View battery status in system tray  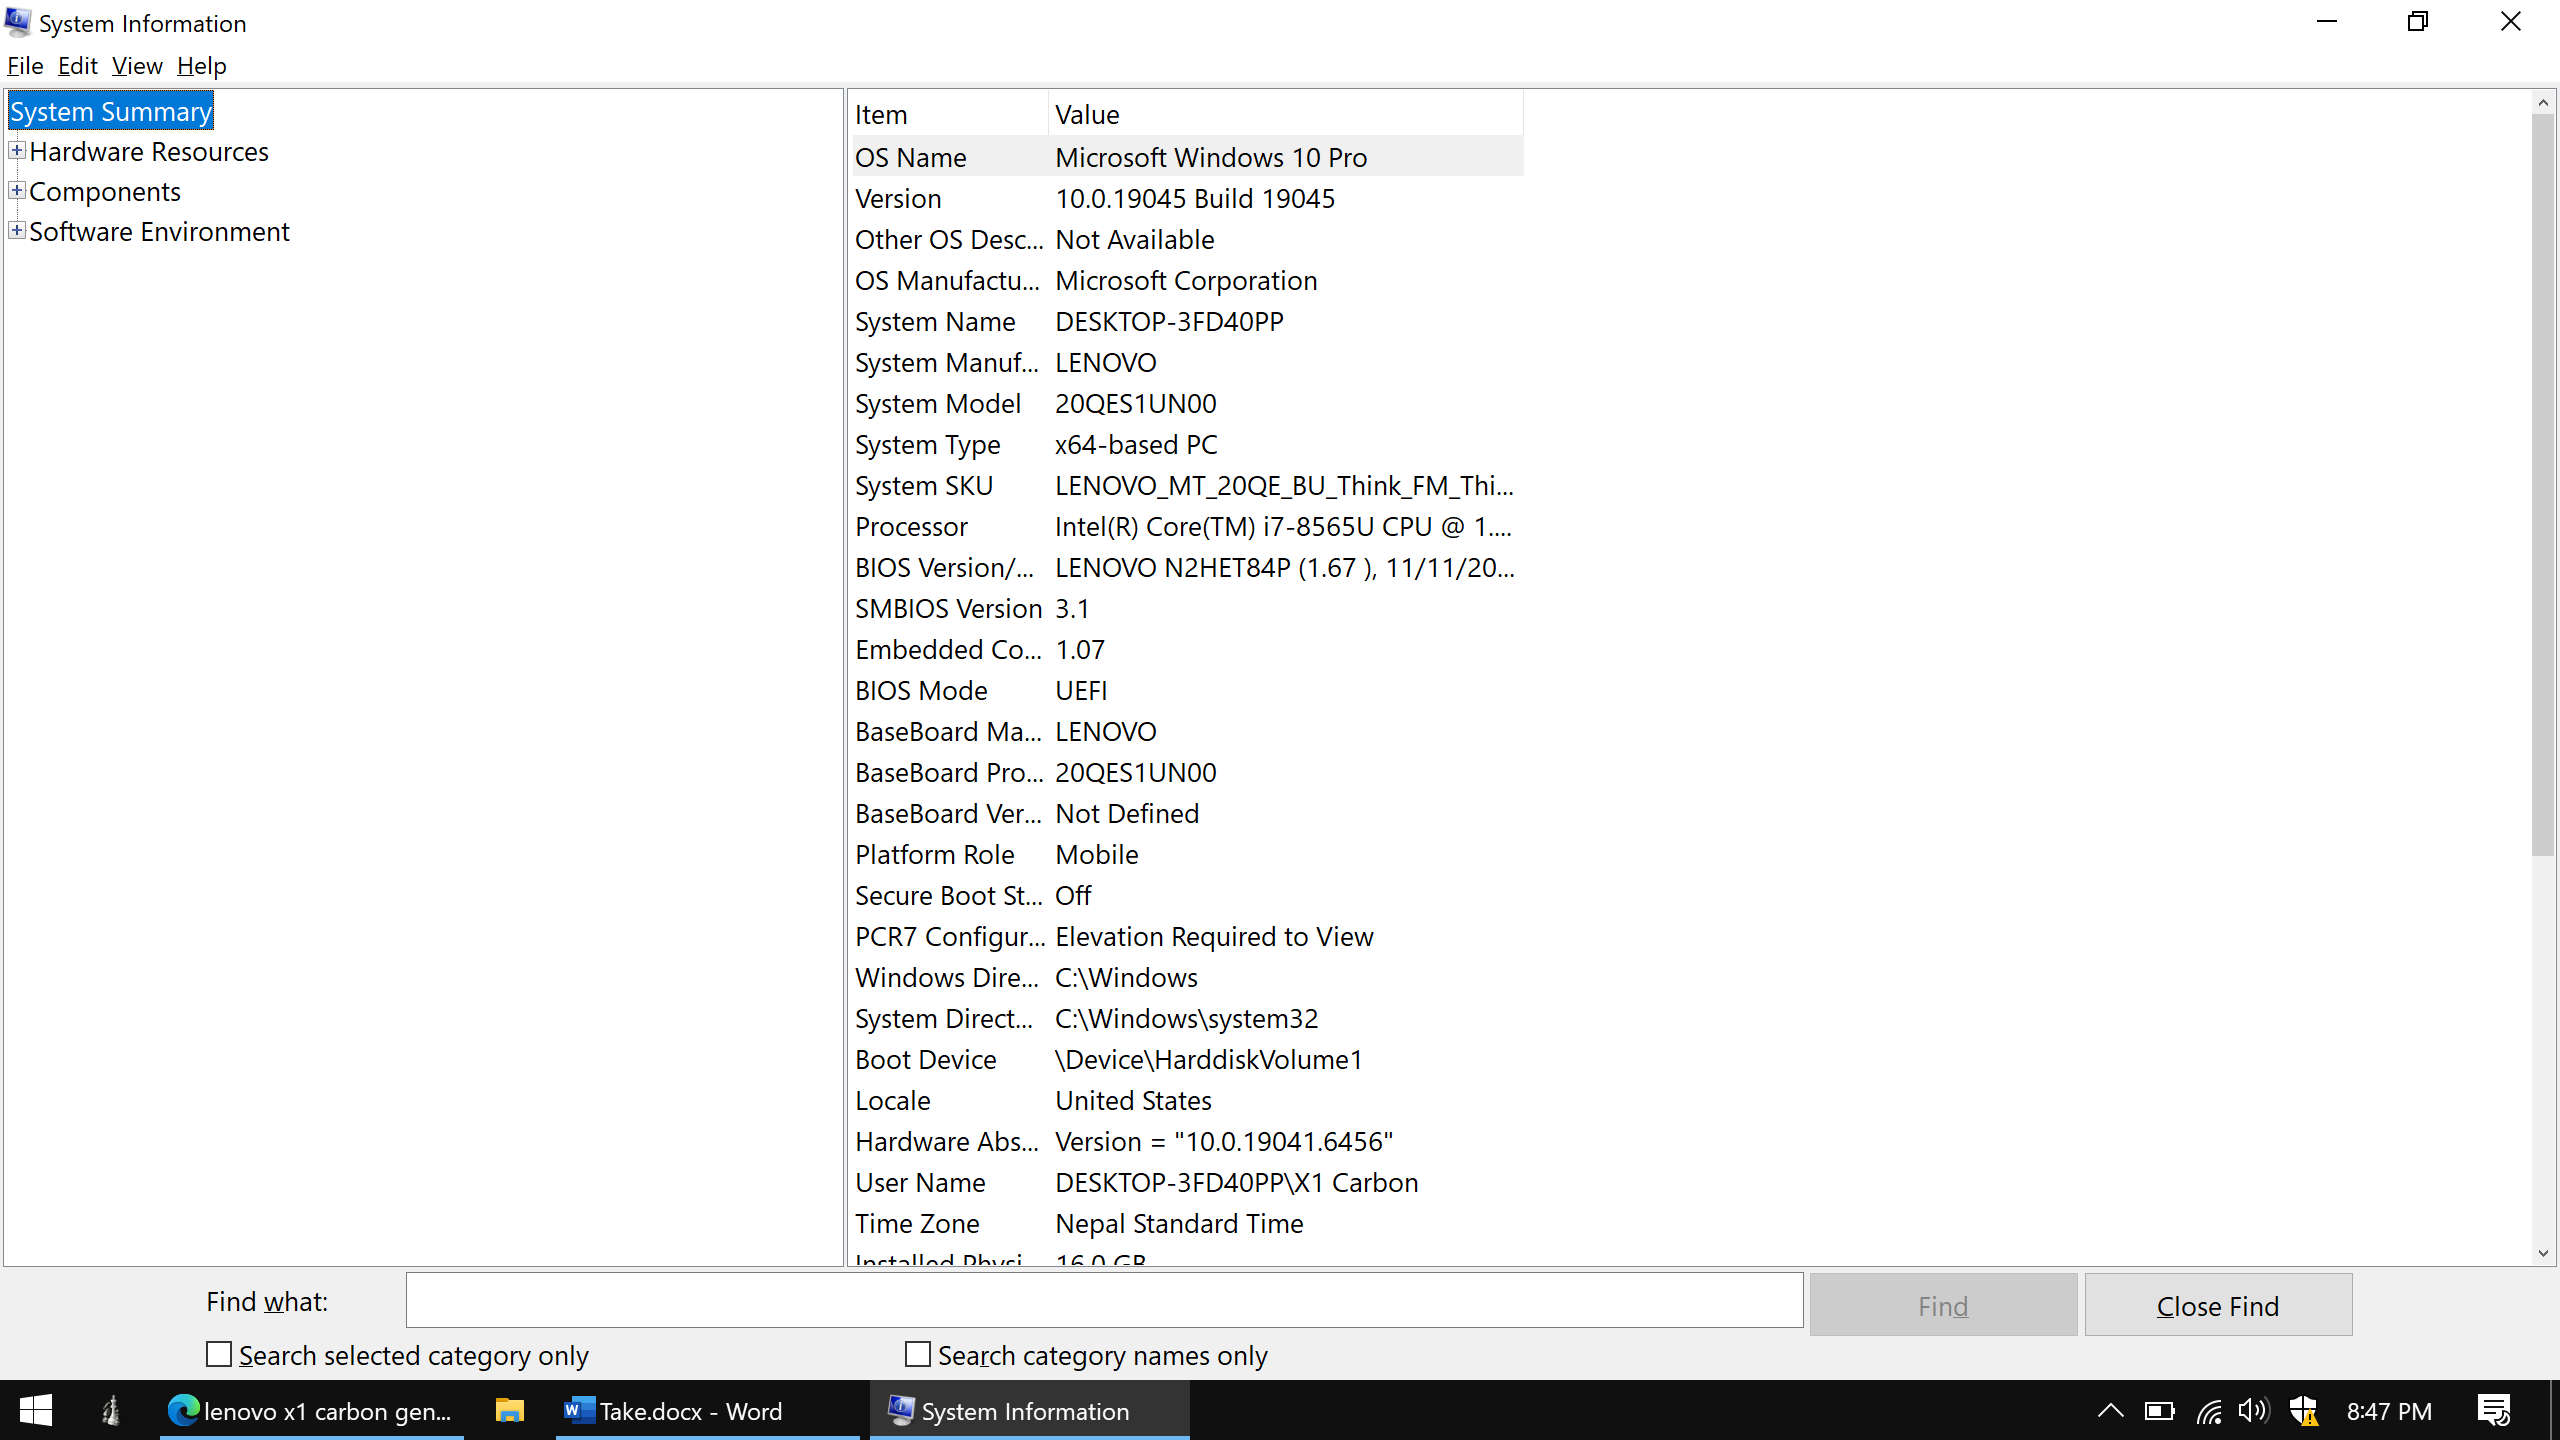click(x=2158, y=1410)
